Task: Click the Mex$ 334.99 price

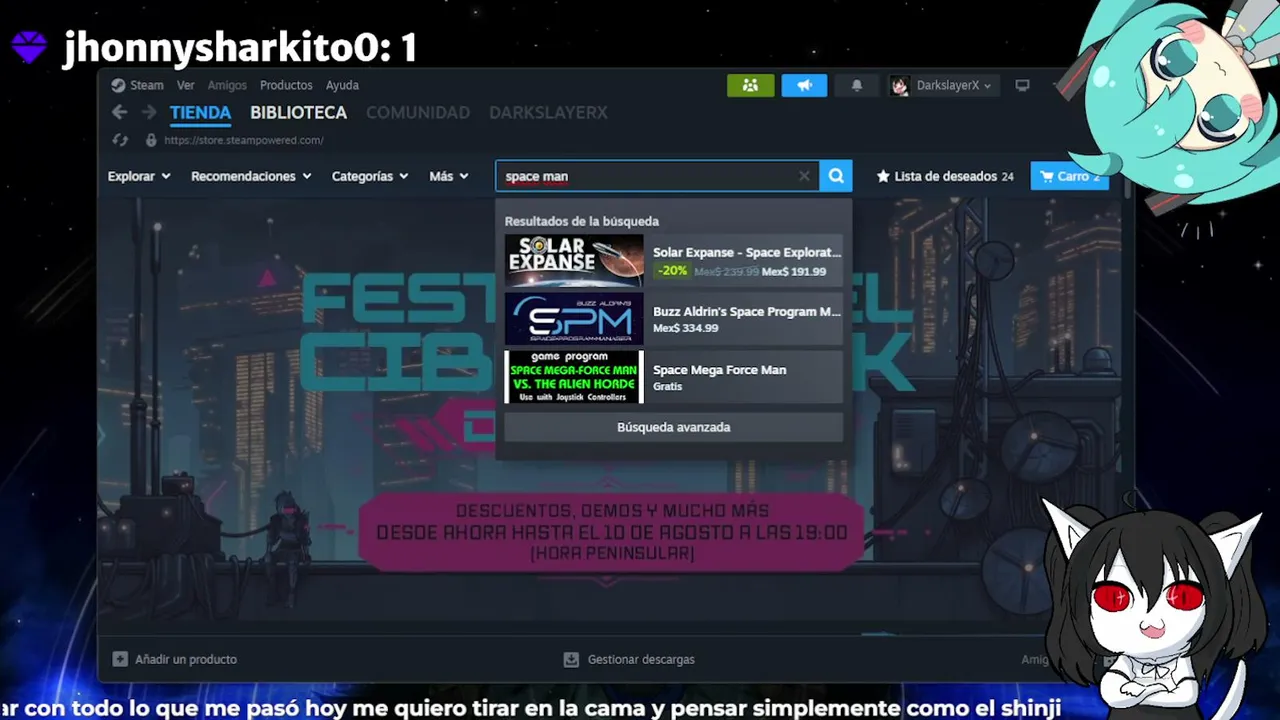Action: (686, 328)
